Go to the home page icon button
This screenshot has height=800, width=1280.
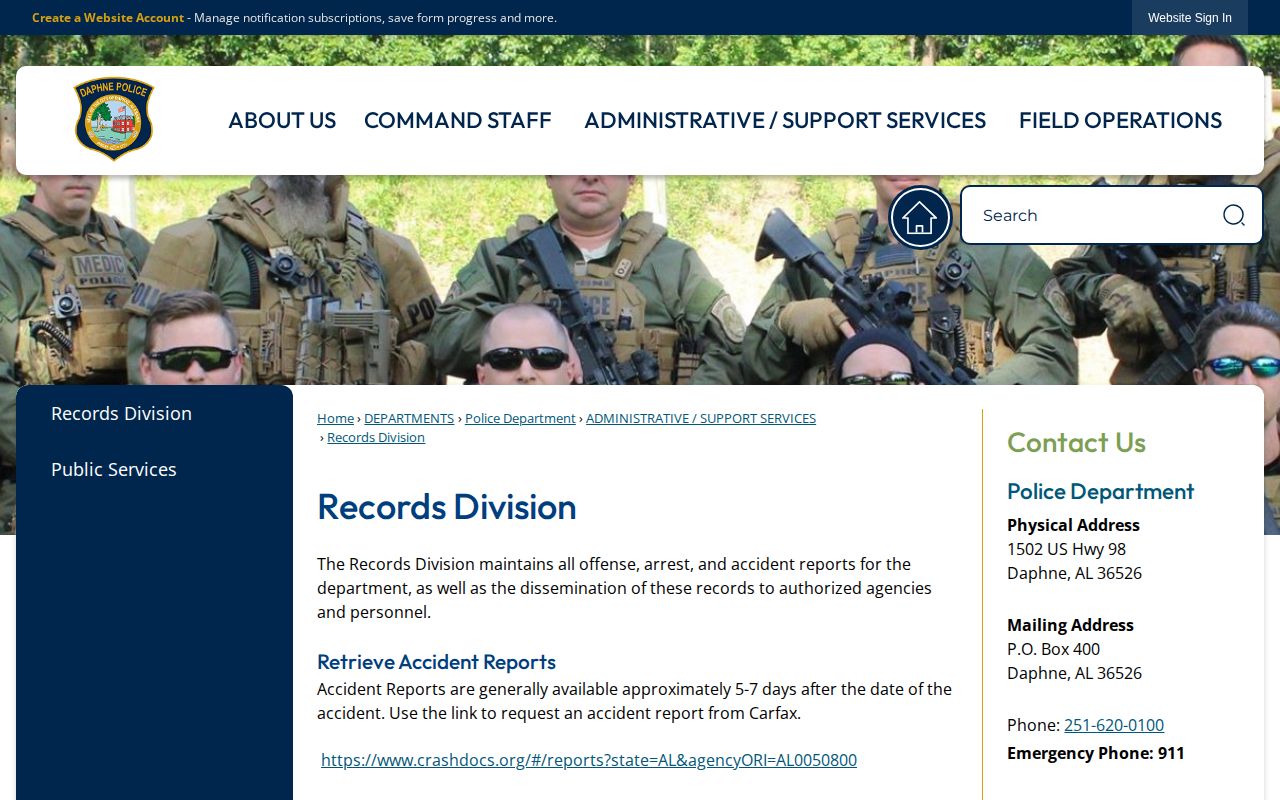[920, 217]
